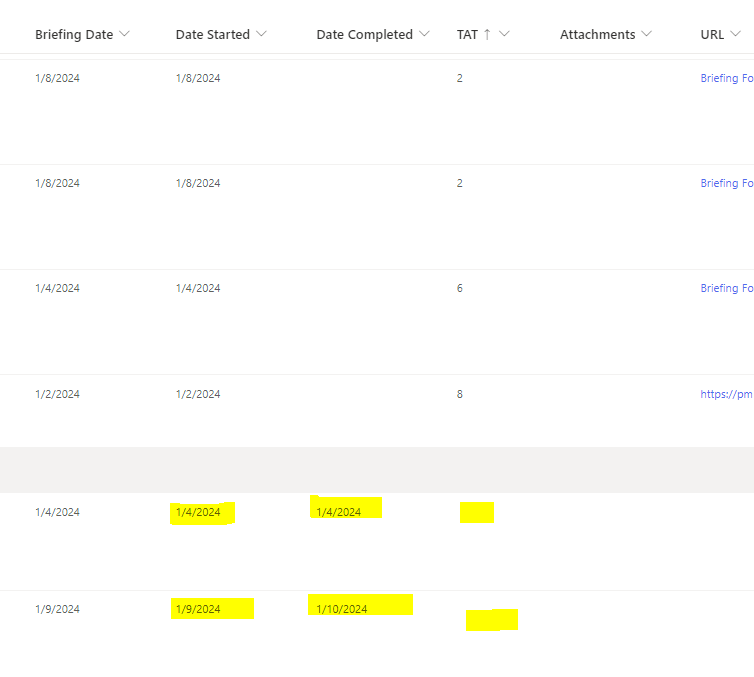This screenshot has width=754, height=677.
Task: Select Briefing Date 1/9/2024 cell
Action: 57,609
